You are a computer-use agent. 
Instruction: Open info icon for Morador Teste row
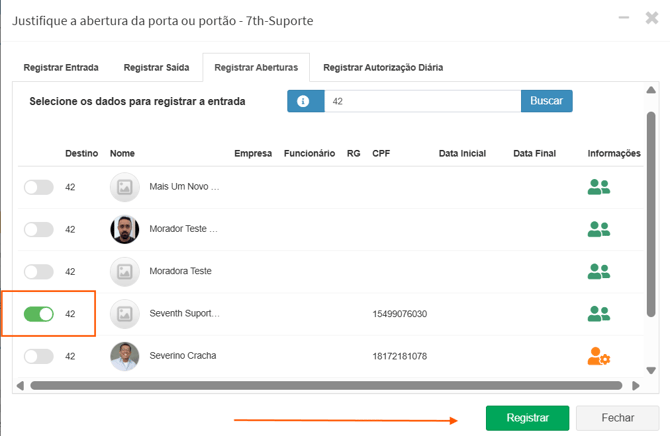click(598, 229)
